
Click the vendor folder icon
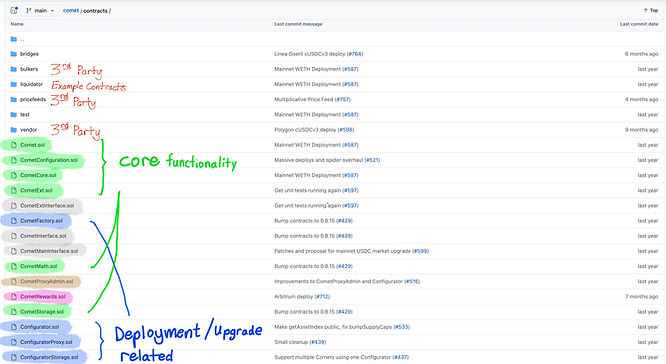(x=14, y=130)
